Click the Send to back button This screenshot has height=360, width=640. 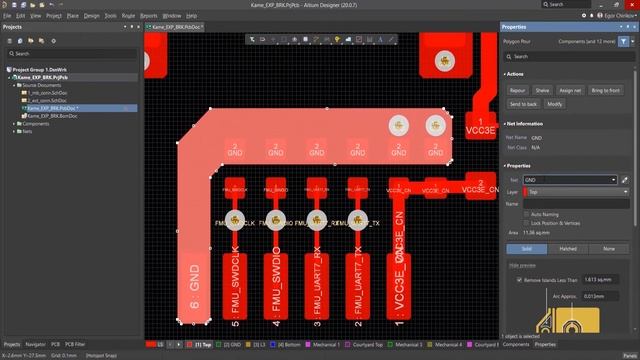(x=523, y=104)
